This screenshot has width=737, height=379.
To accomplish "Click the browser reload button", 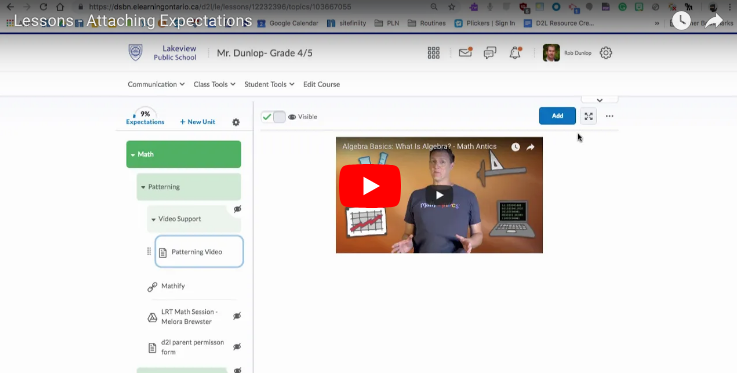I will click(43, 7).
